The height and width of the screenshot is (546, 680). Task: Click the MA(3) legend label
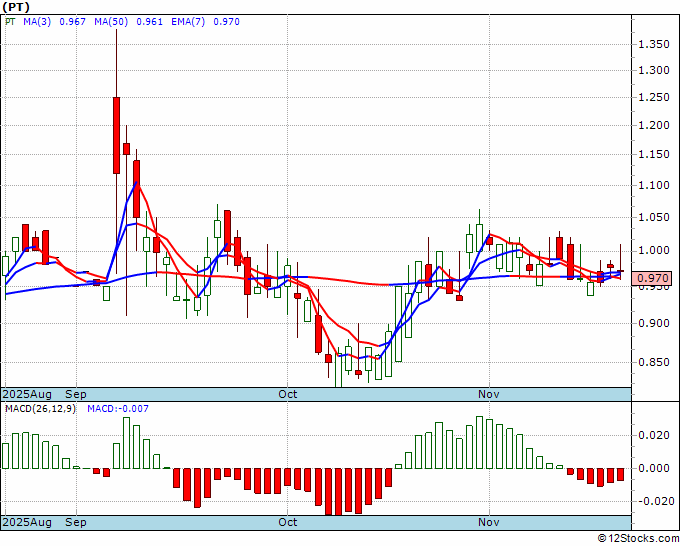click(37, 22)
